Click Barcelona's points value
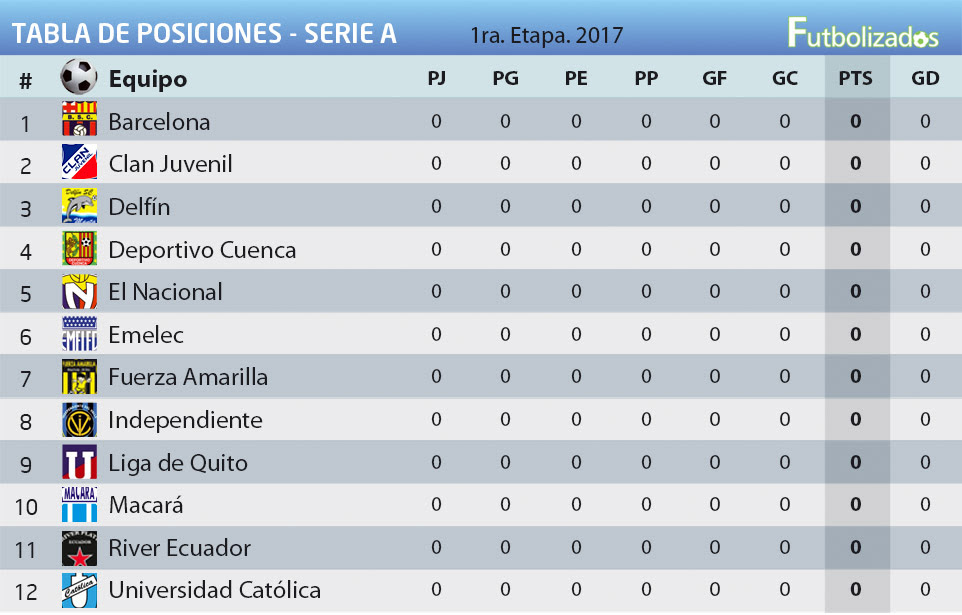 click(855, 121)
